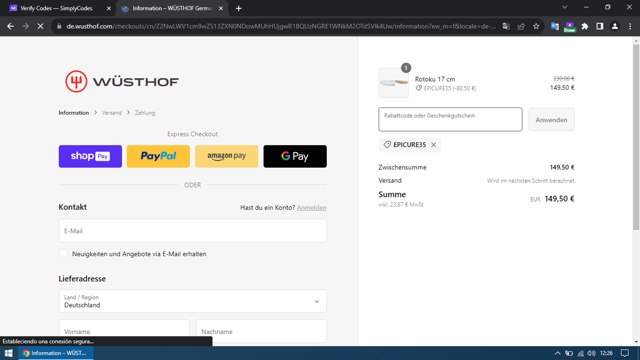Close the Information – WÜSTHOF tab
Viewport: 640px width, 360px height.
point(221,8)
